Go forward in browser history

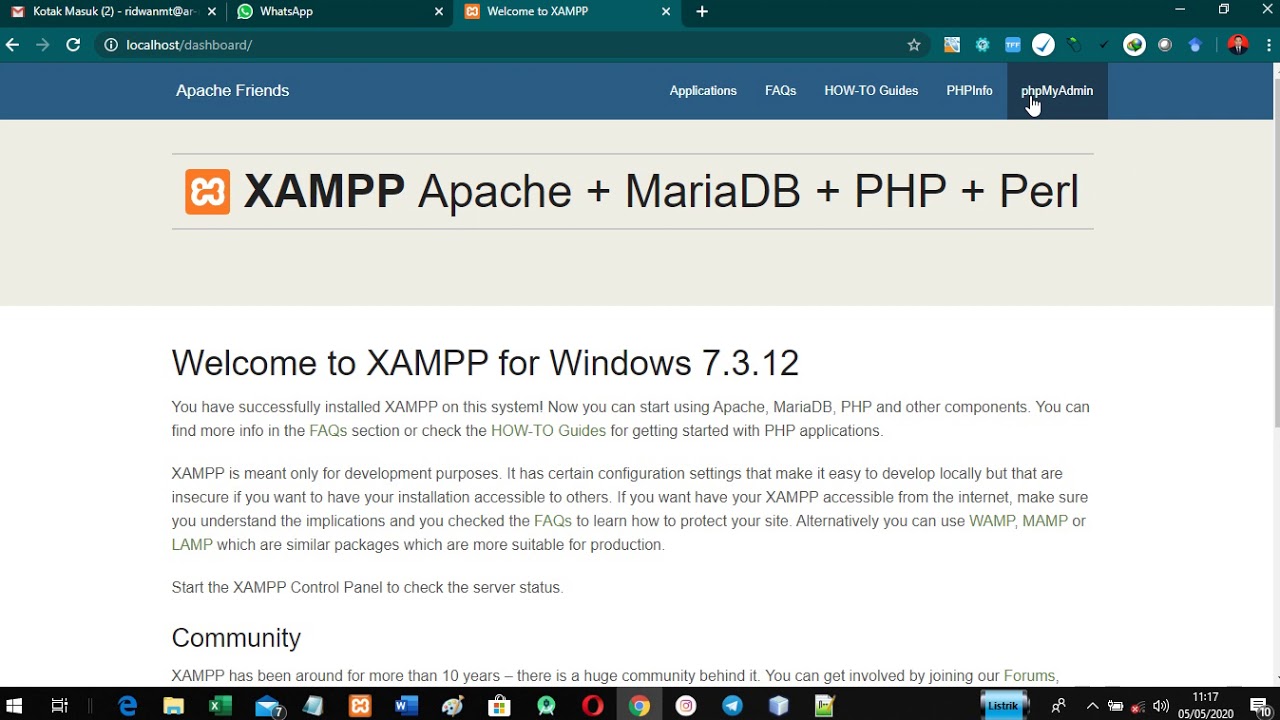coord(43,45)
